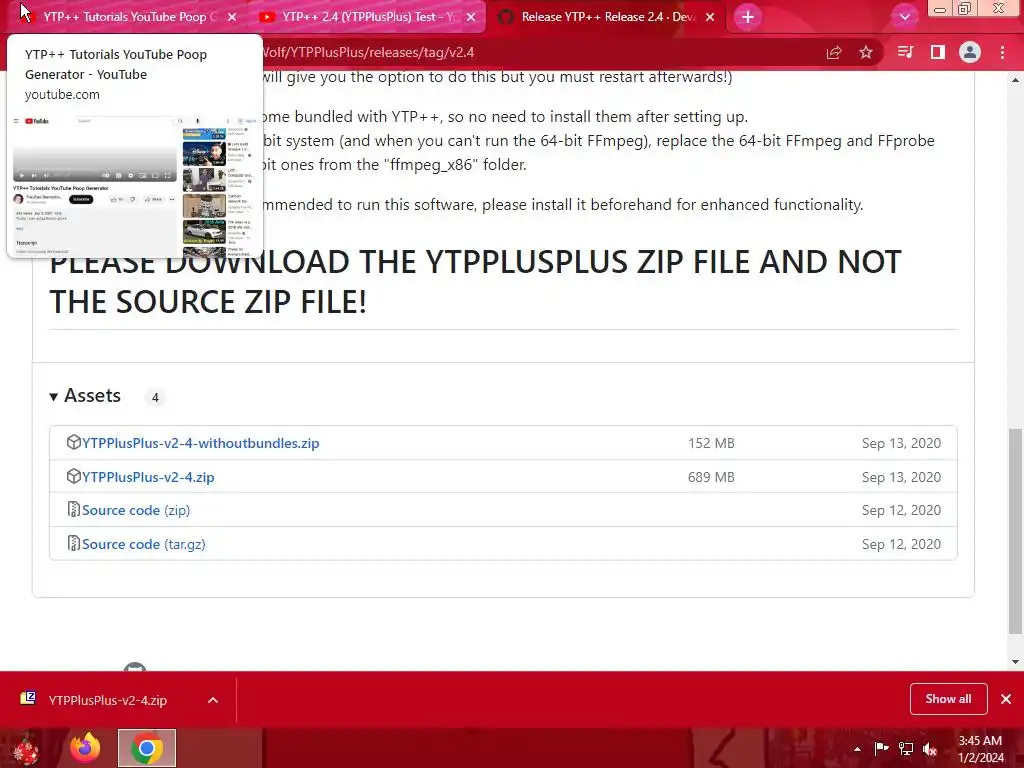
Task: Open downloaded YTPPlusPlus-v2-4.zip in download bar
Action: pyautogui.click(x=108, y=700)
